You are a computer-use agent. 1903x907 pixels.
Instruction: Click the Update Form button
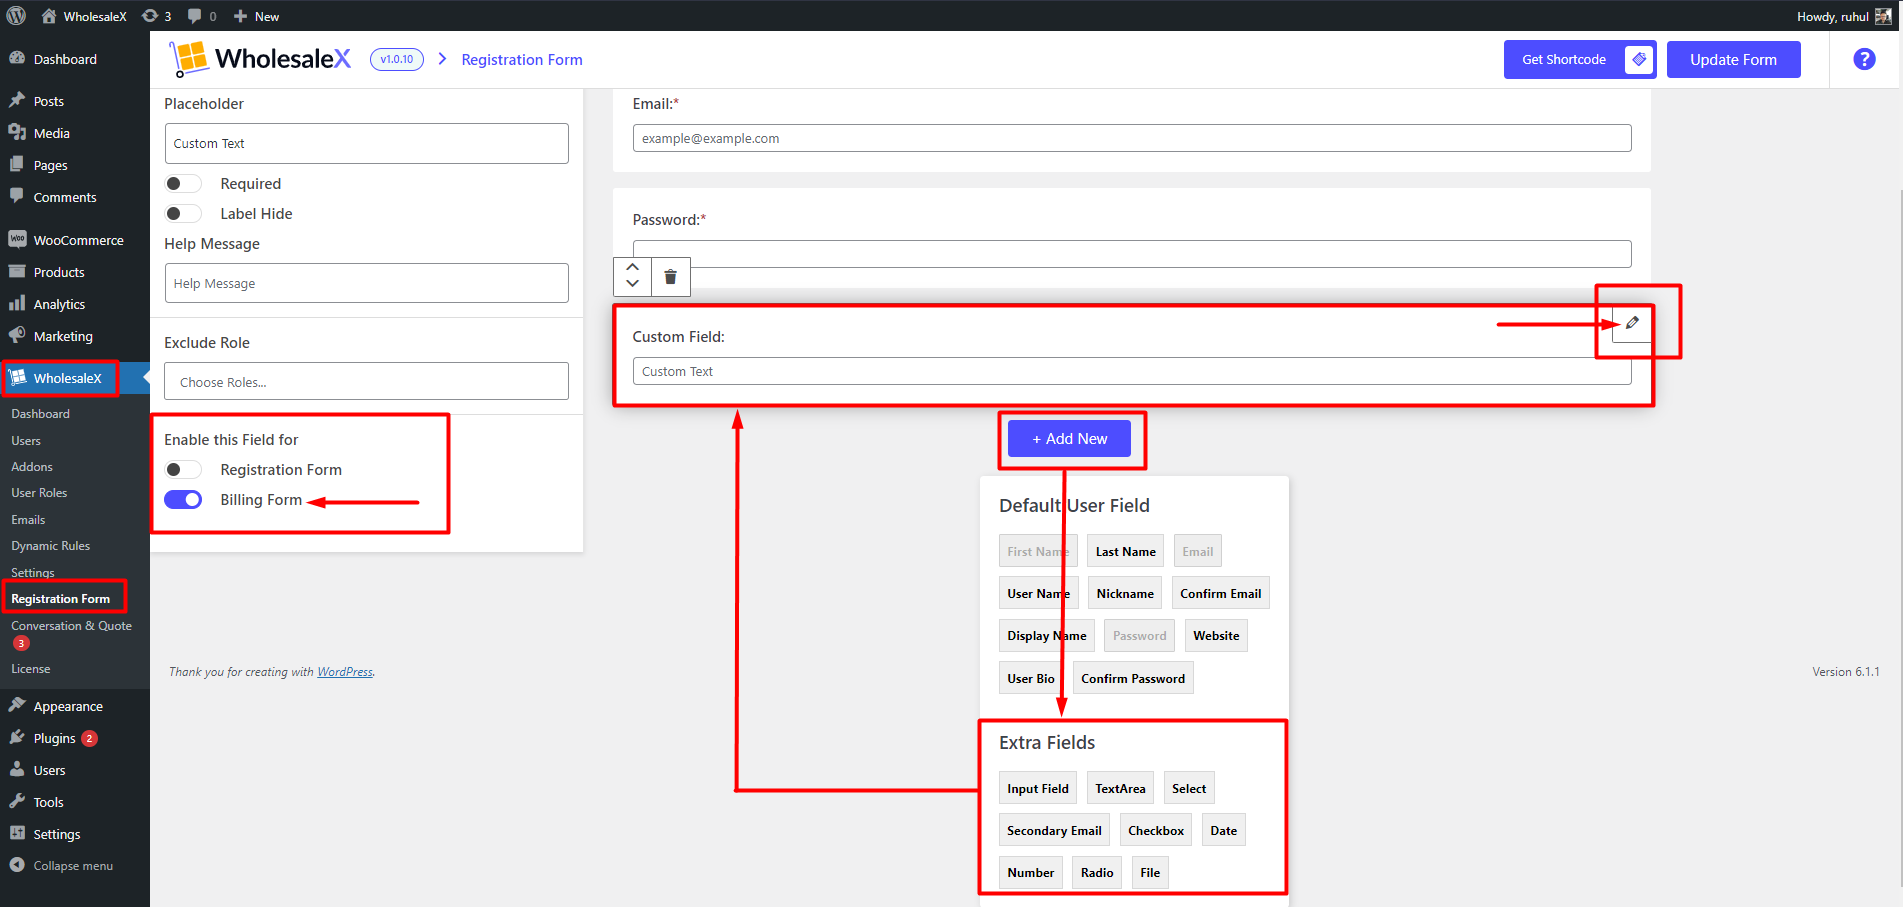[x=1733, y=59]
